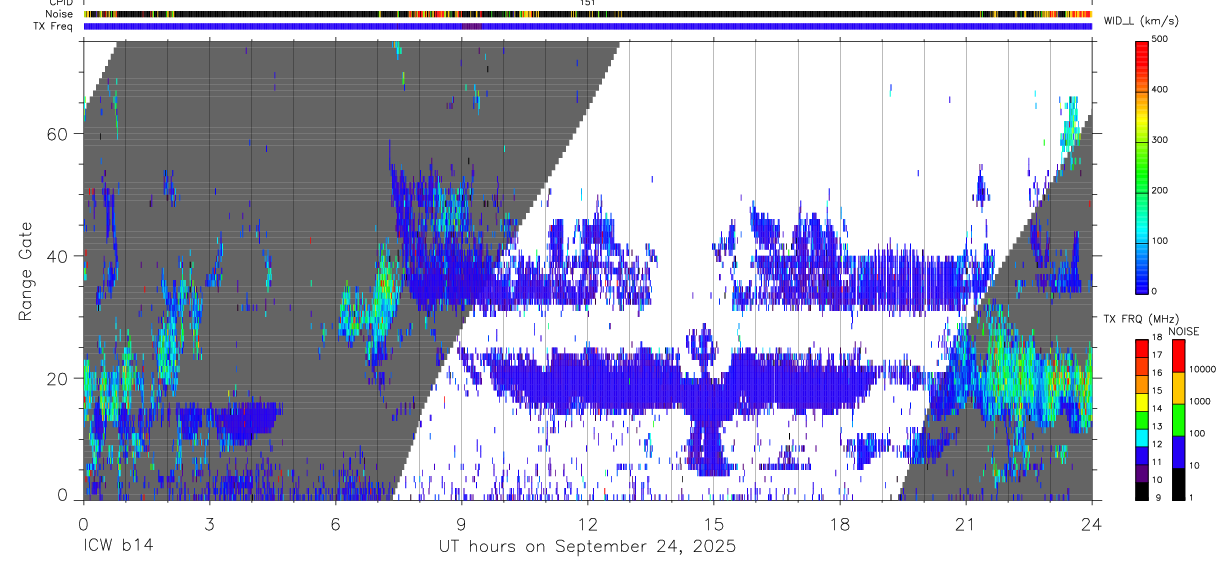Image resolution: width=1228 pixels, height=567 pixels.
Task: Click the 'UT hours on September 24, 2025' axis title
Action: point(587,546)
